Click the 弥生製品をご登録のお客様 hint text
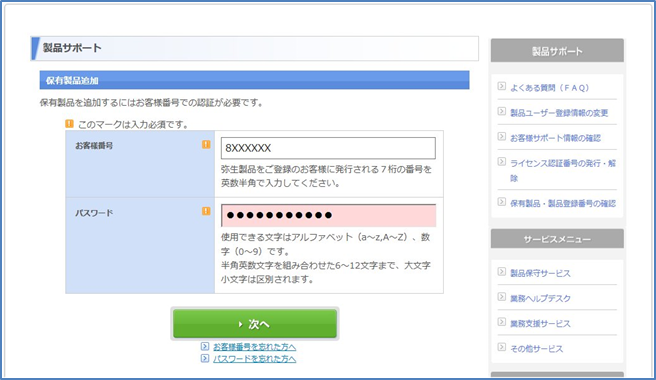 [x=326, y=176]
